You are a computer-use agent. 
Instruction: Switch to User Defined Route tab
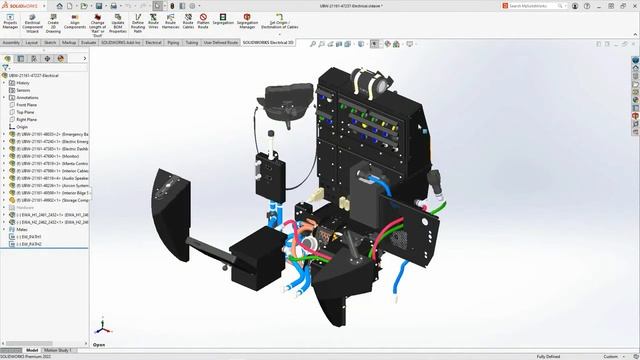(221, 42)
